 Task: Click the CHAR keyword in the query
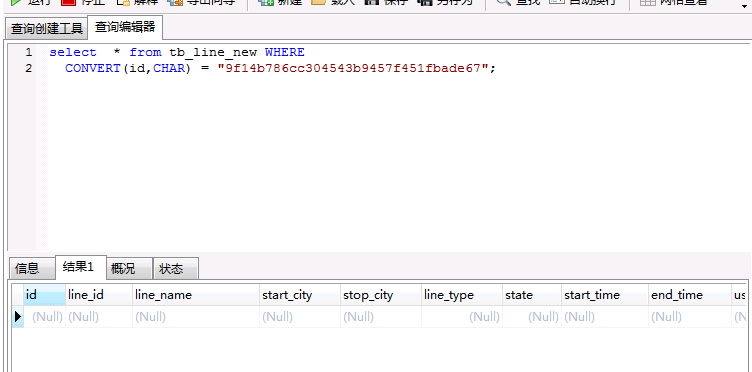click(169, 68)
